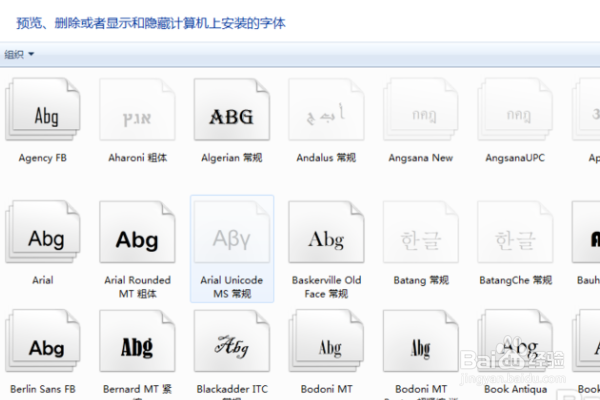Click the Blackadder ITC name label

[232, 389]
